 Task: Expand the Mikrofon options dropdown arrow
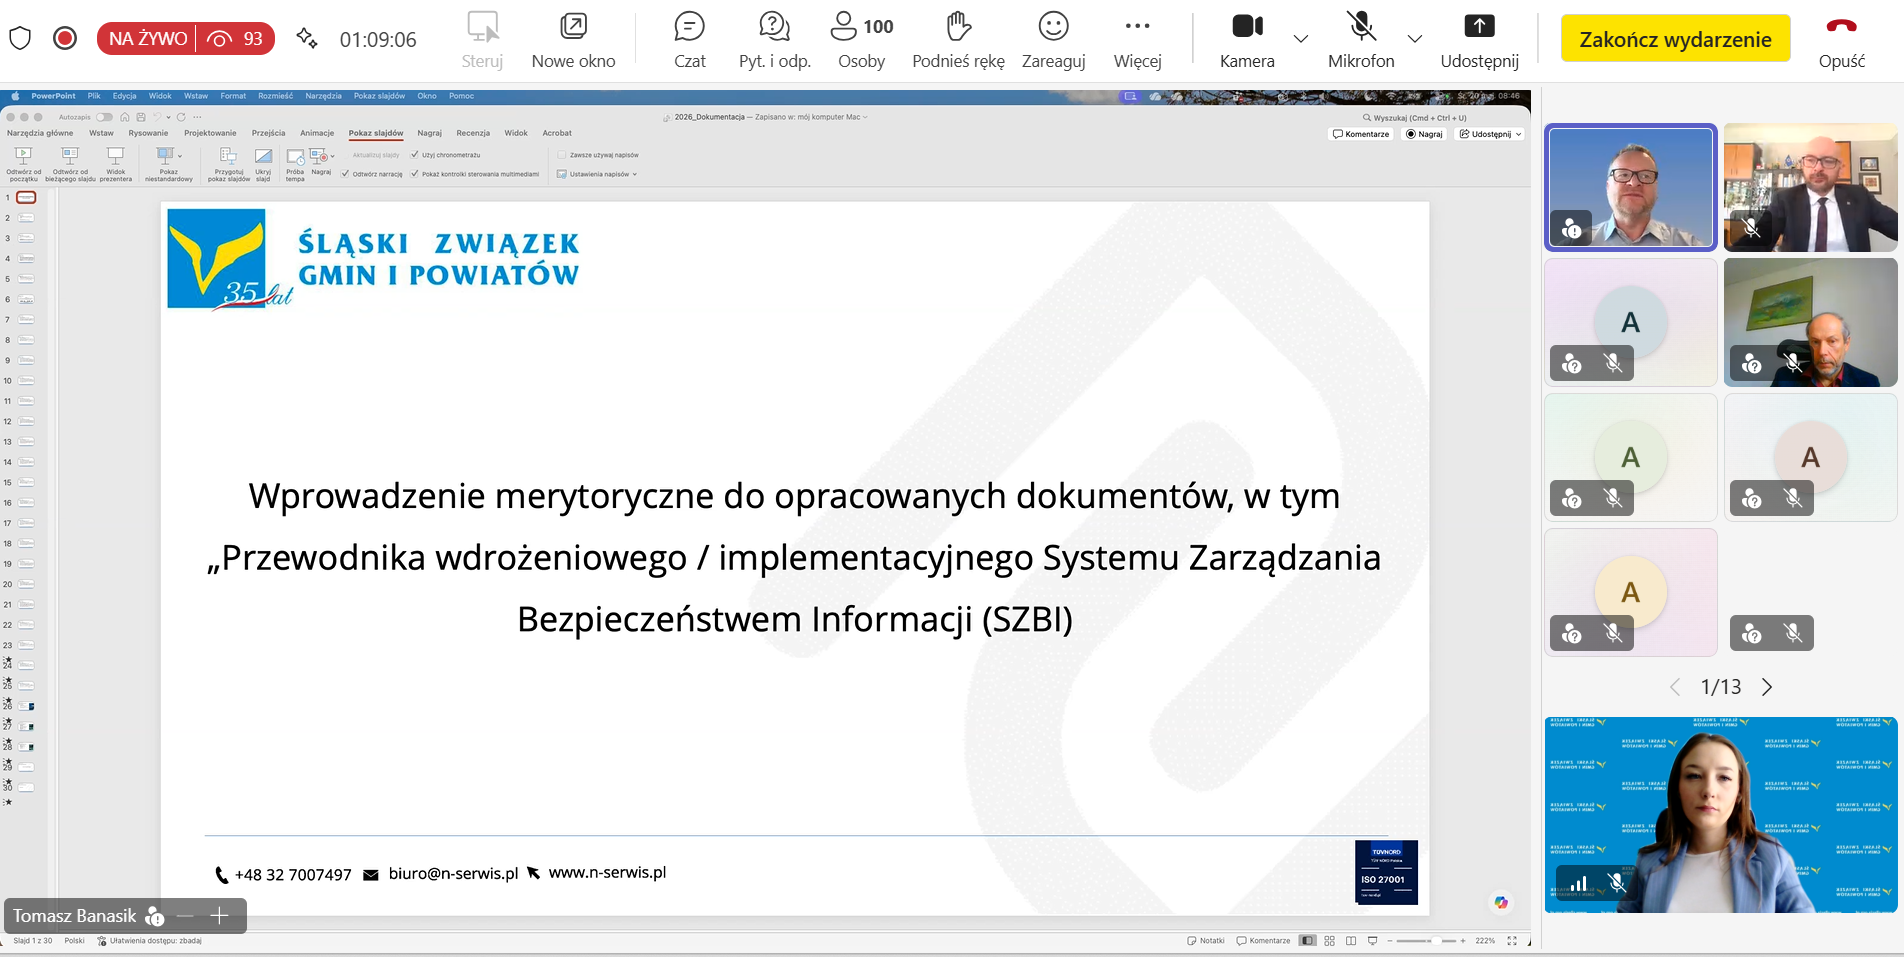[1415, 39]
